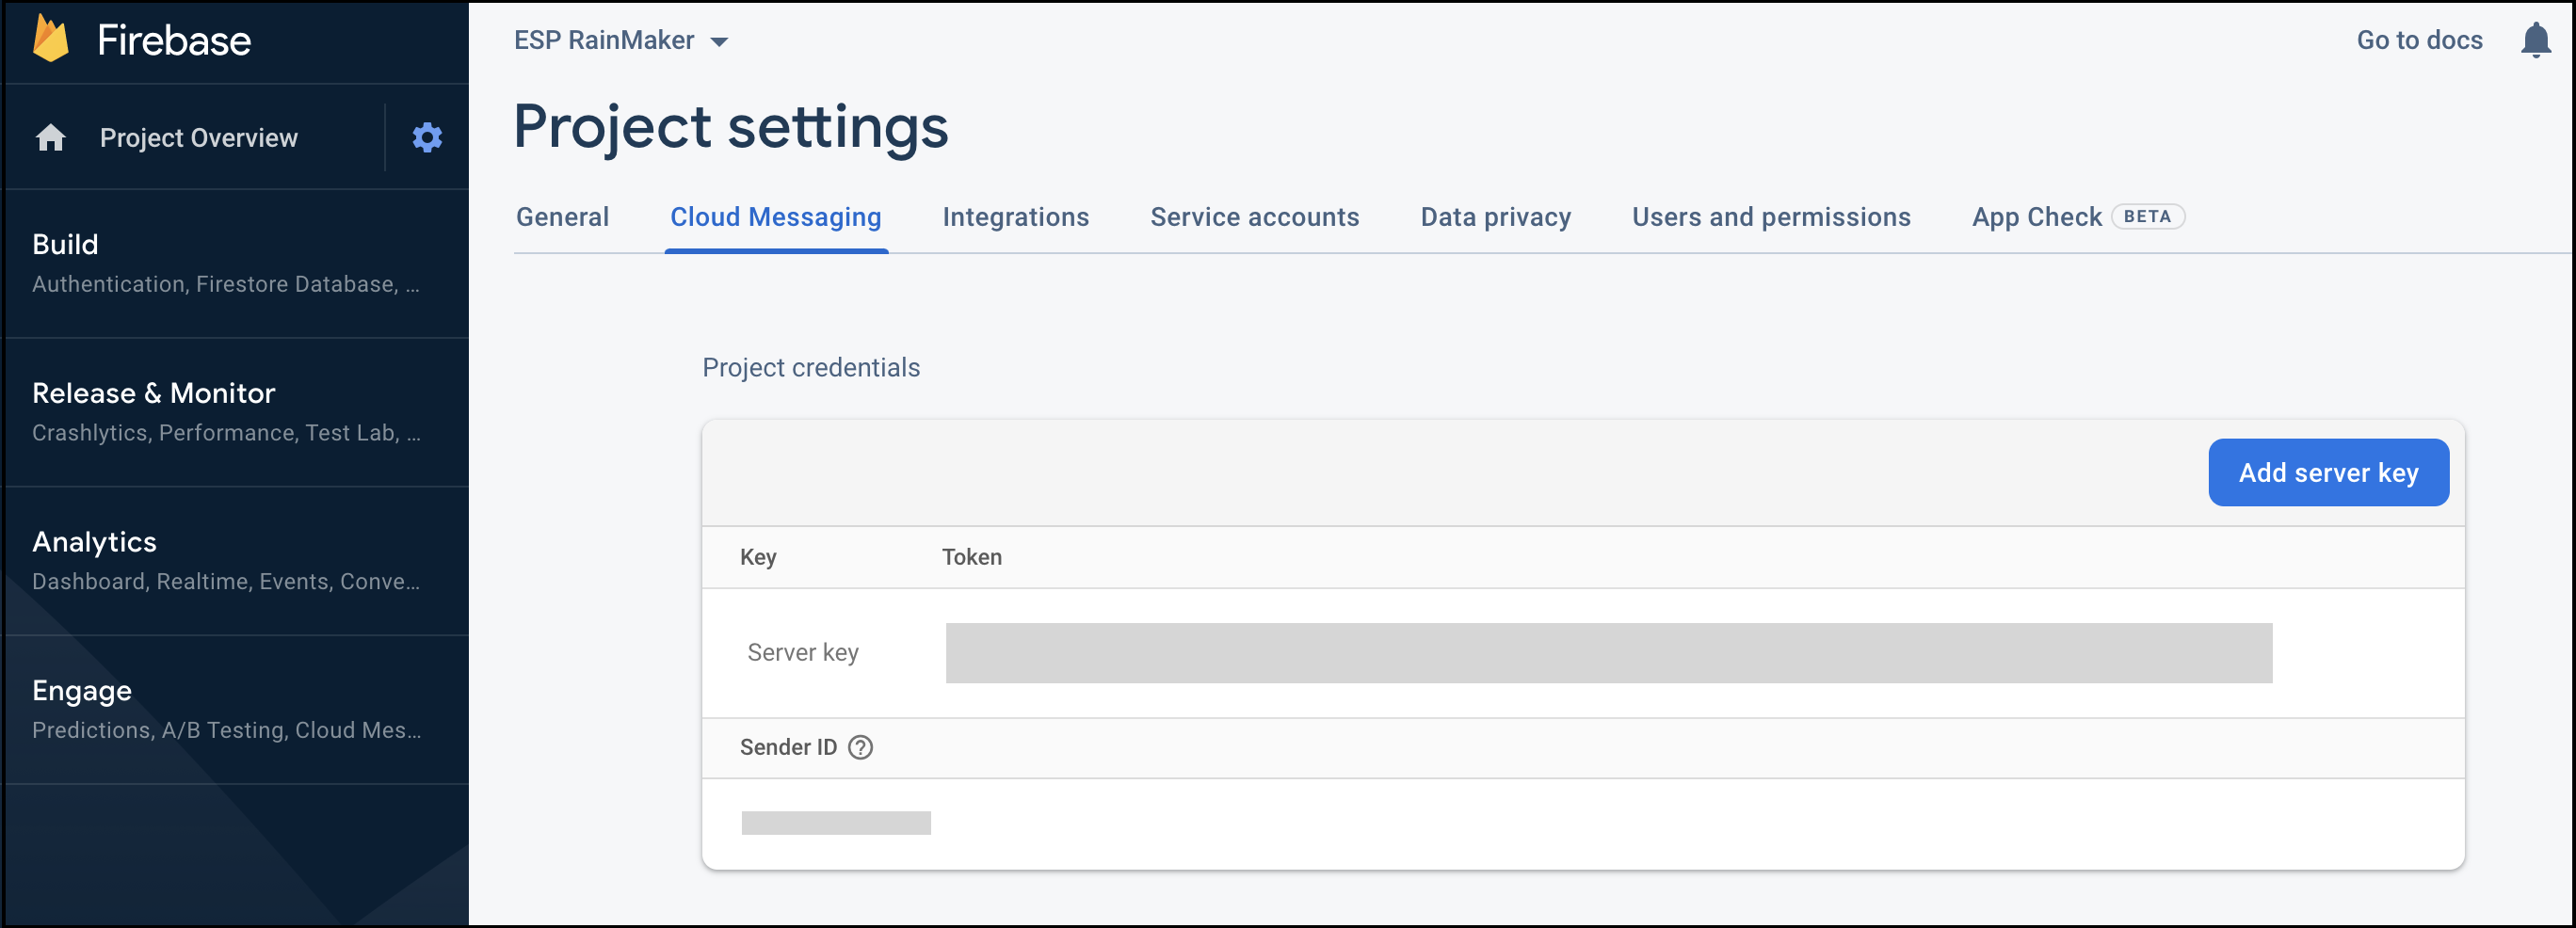2576x928 pixels.
Task: Switch to the App Check tab
Action: tap(2036, 217)
